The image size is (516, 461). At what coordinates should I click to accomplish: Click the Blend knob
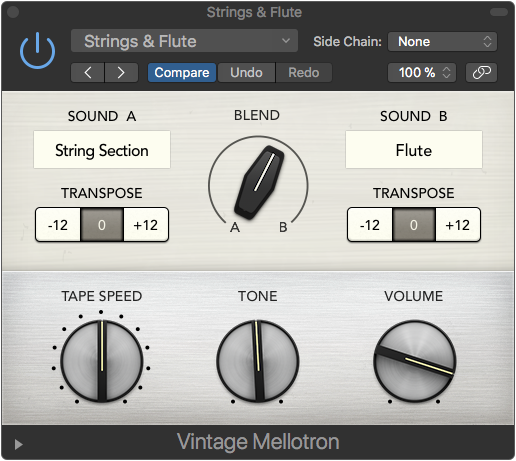click(x=259, y=183)
